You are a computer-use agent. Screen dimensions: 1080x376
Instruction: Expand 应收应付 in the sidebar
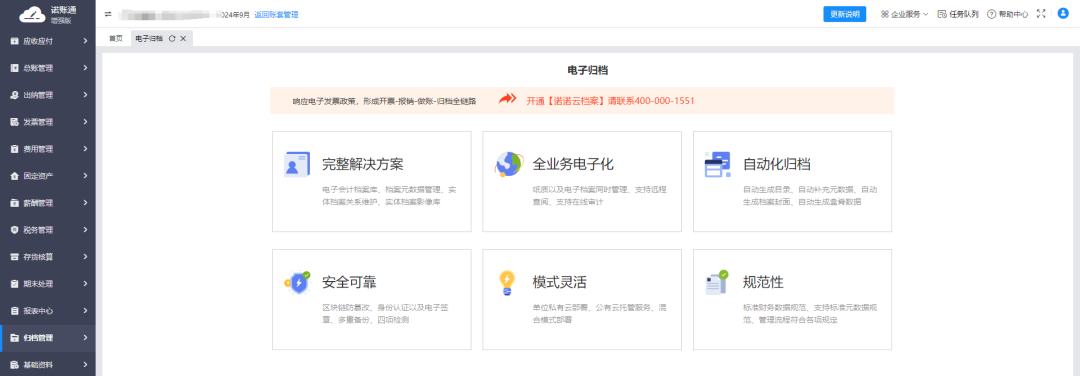click(48, 41)
